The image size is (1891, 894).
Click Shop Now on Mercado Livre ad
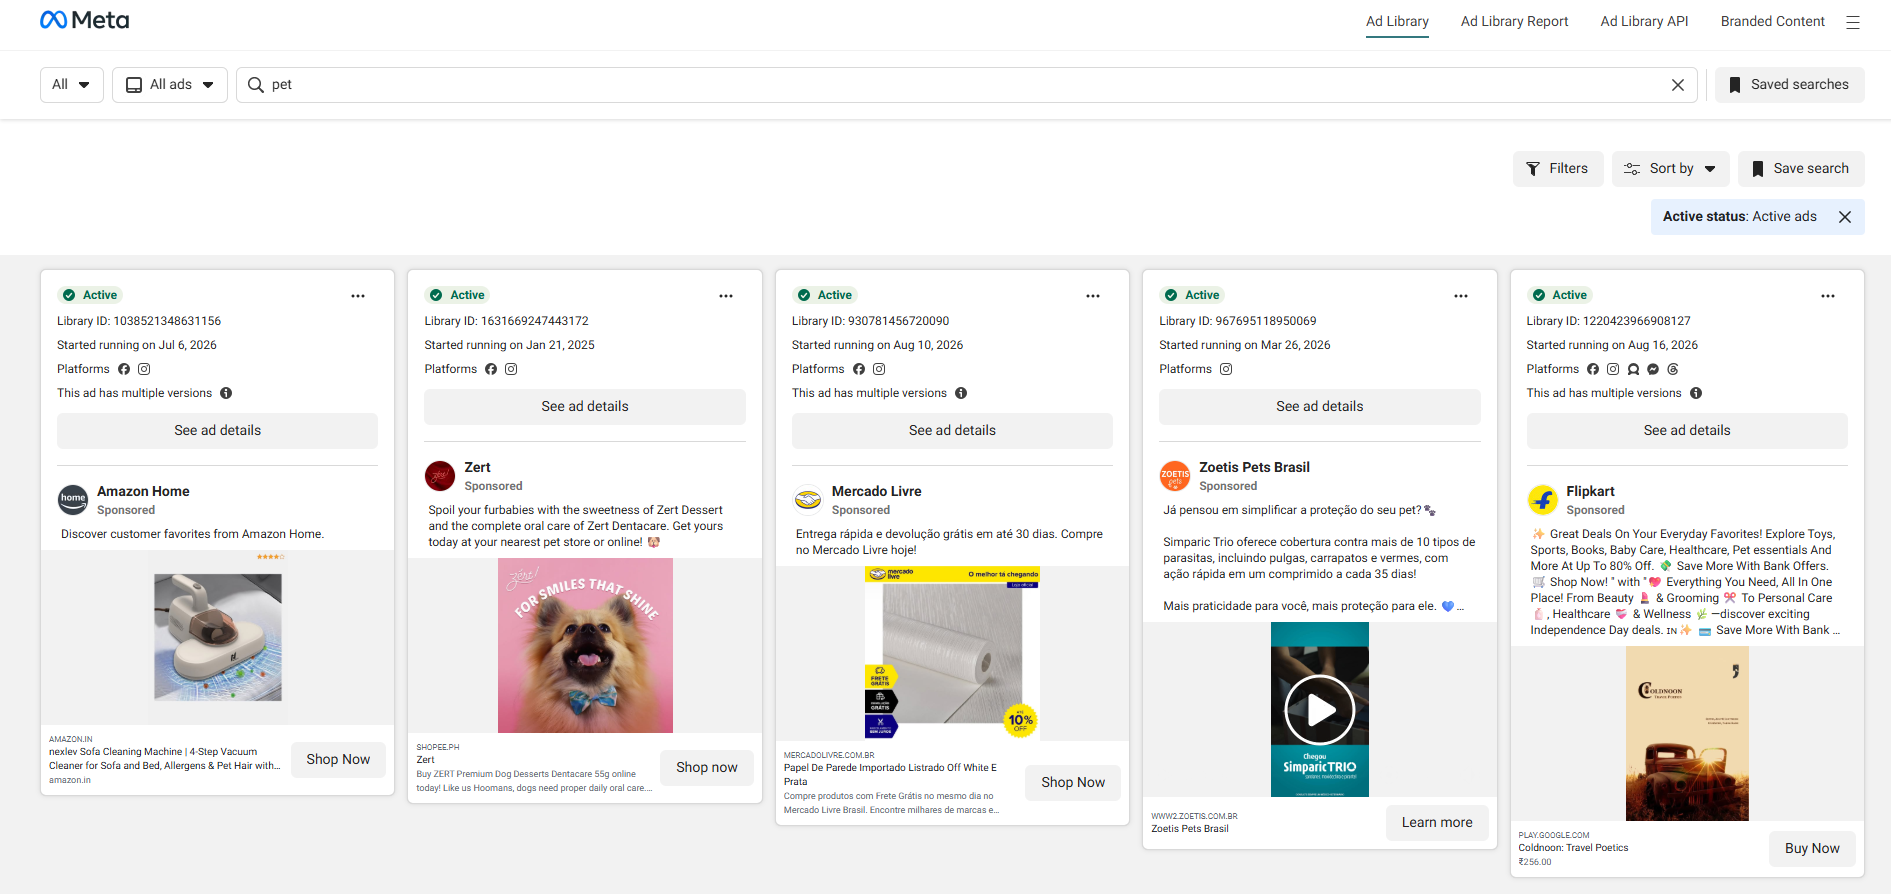(x=1073, y=783)
